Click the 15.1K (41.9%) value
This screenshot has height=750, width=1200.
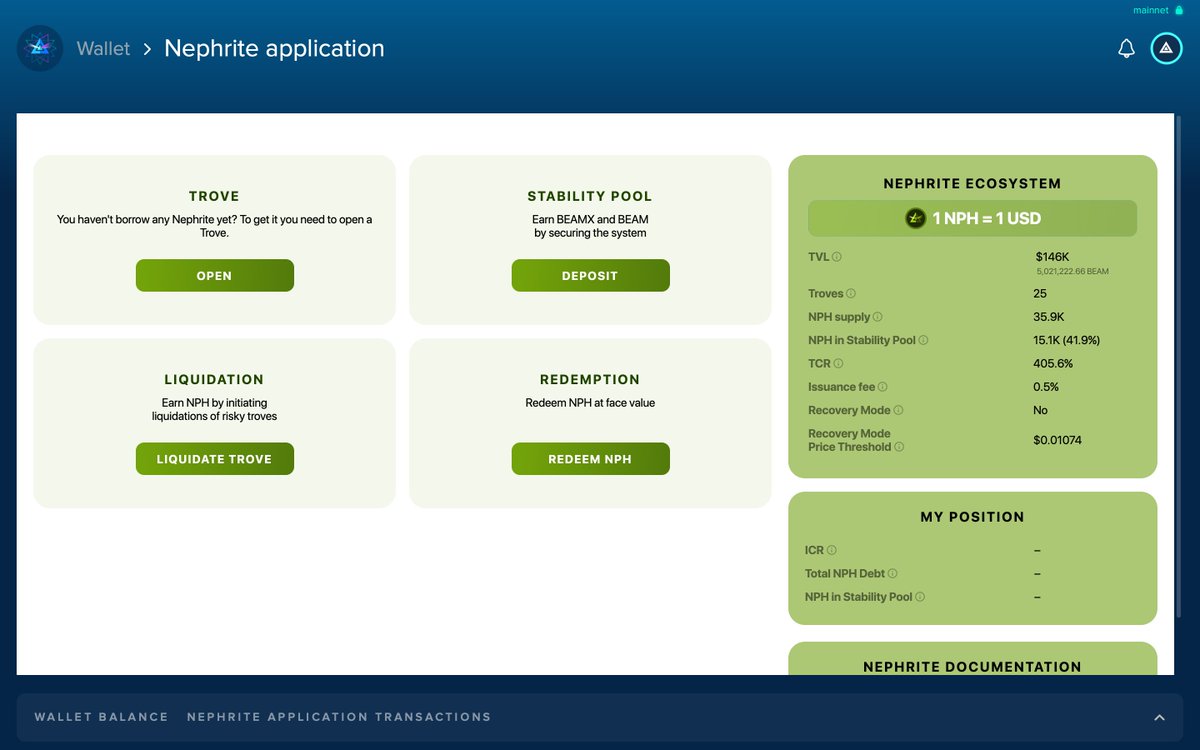coord(1067,340)
